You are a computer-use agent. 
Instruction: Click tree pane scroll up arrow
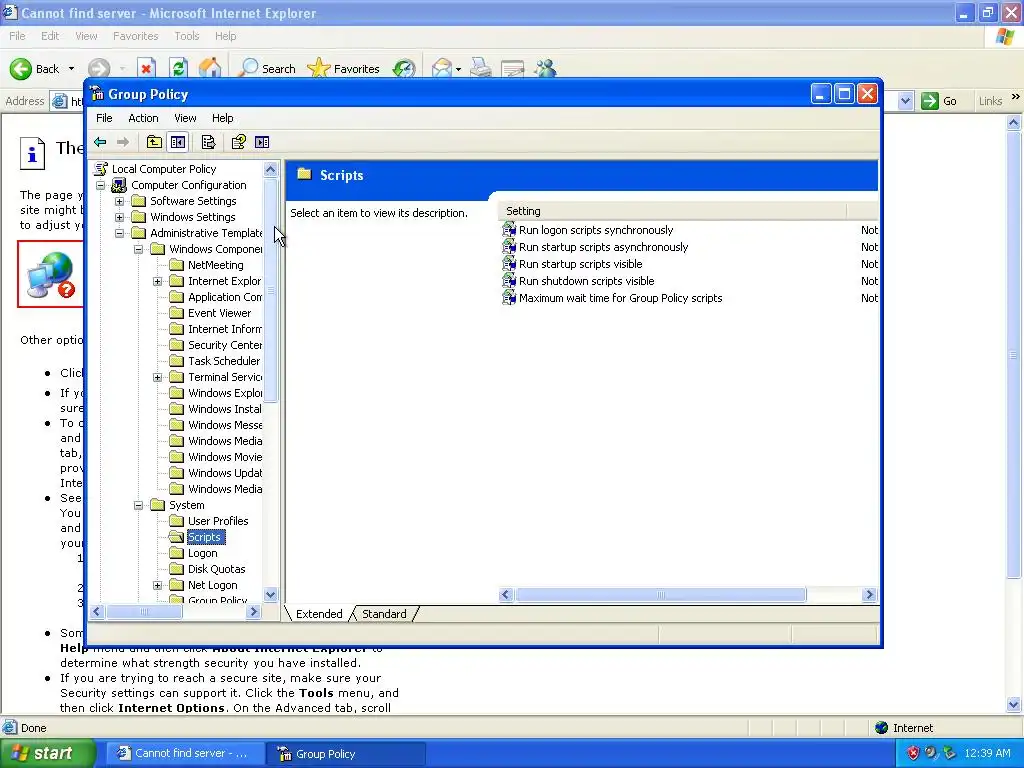(x=270, y=170)
